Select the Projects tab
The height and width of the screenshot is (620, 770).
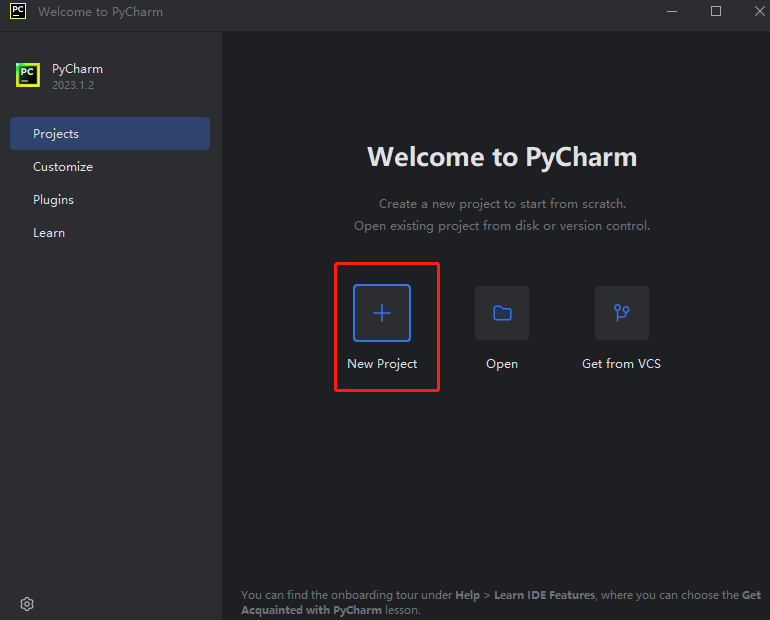(110, 134)
